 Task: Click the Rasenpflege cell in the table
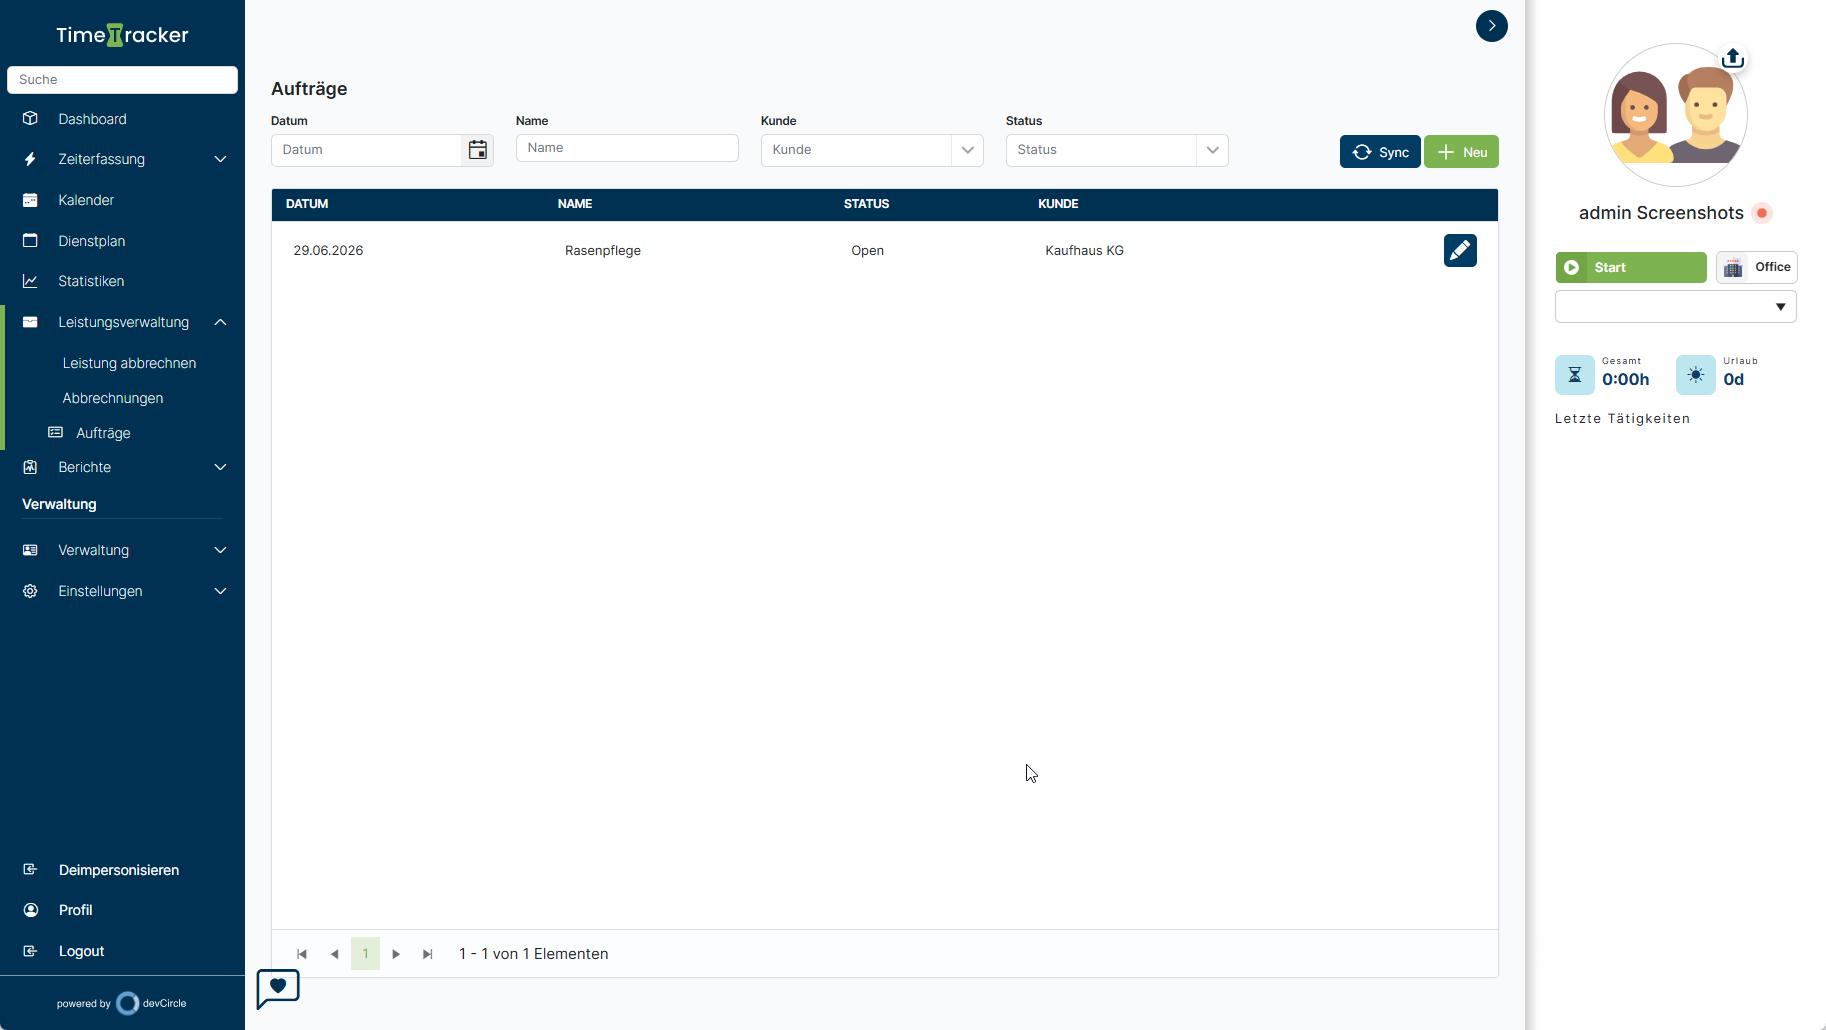tap(603, 251)
